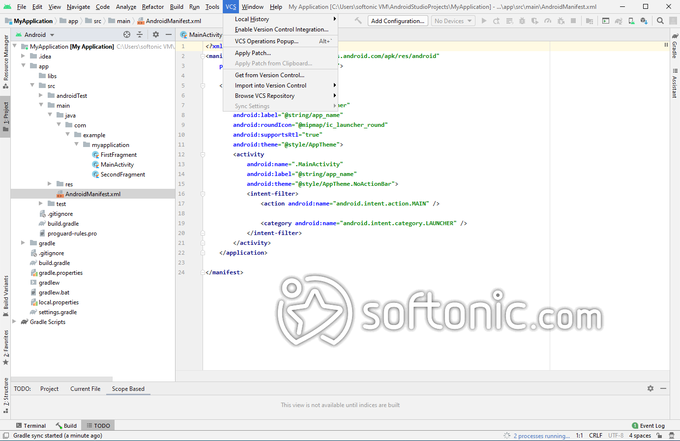Select build.gradle under the app module
The image size is (680, 441).
point(63,223)
